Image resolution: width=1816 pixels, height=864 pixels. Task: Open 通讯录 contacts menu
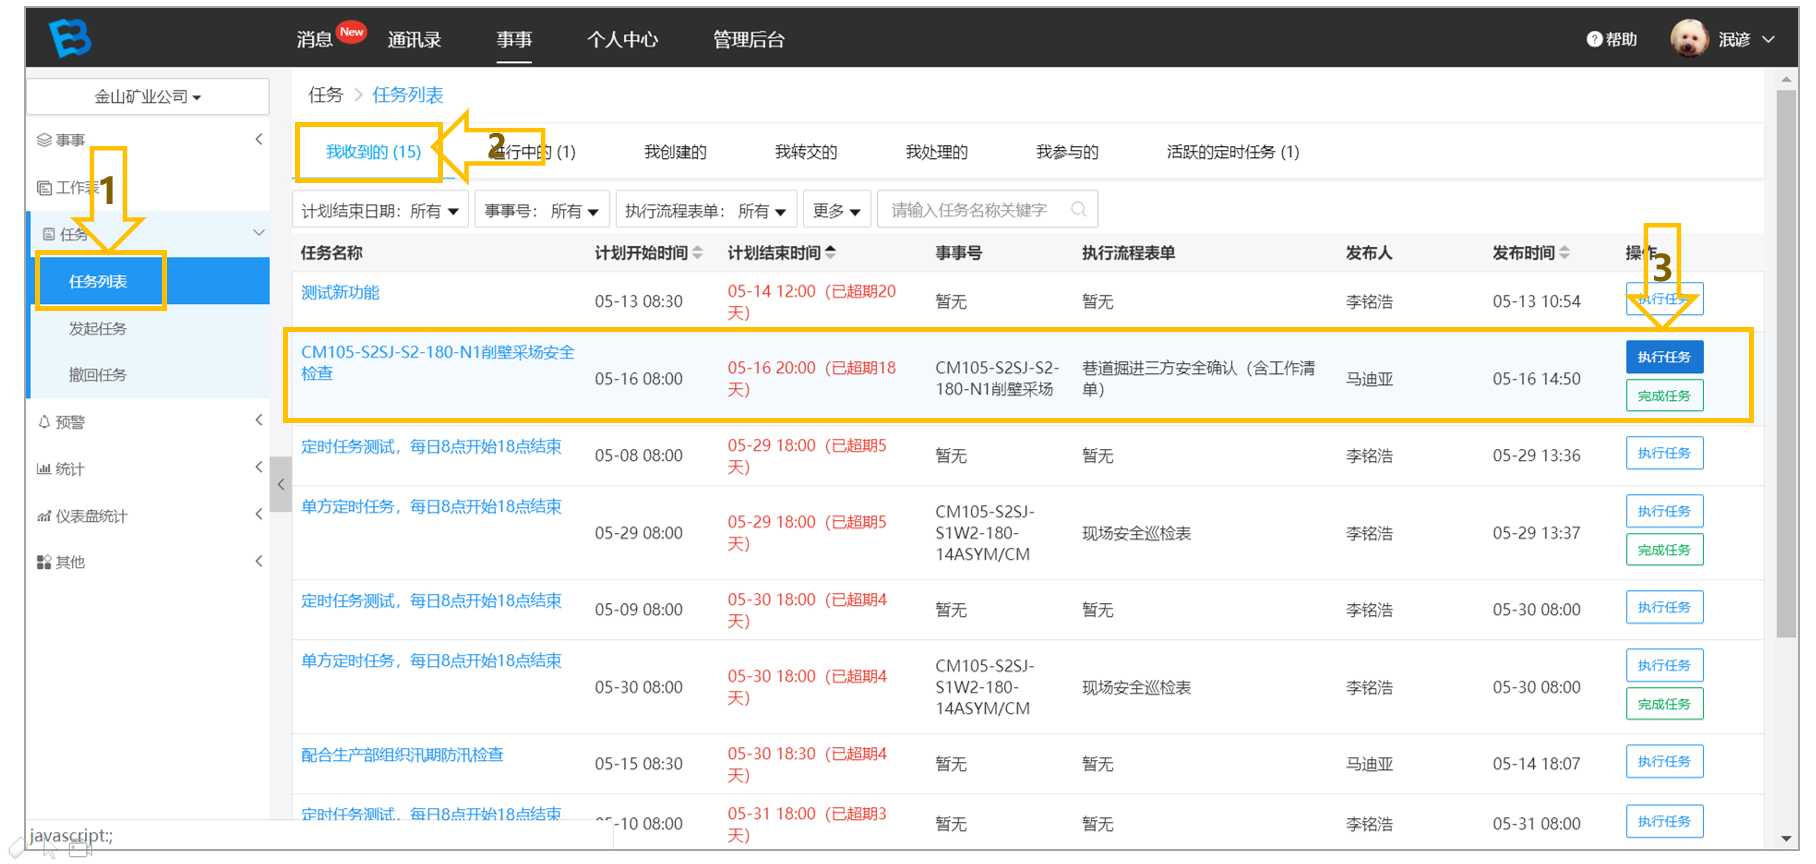click(x=414, y=39)
